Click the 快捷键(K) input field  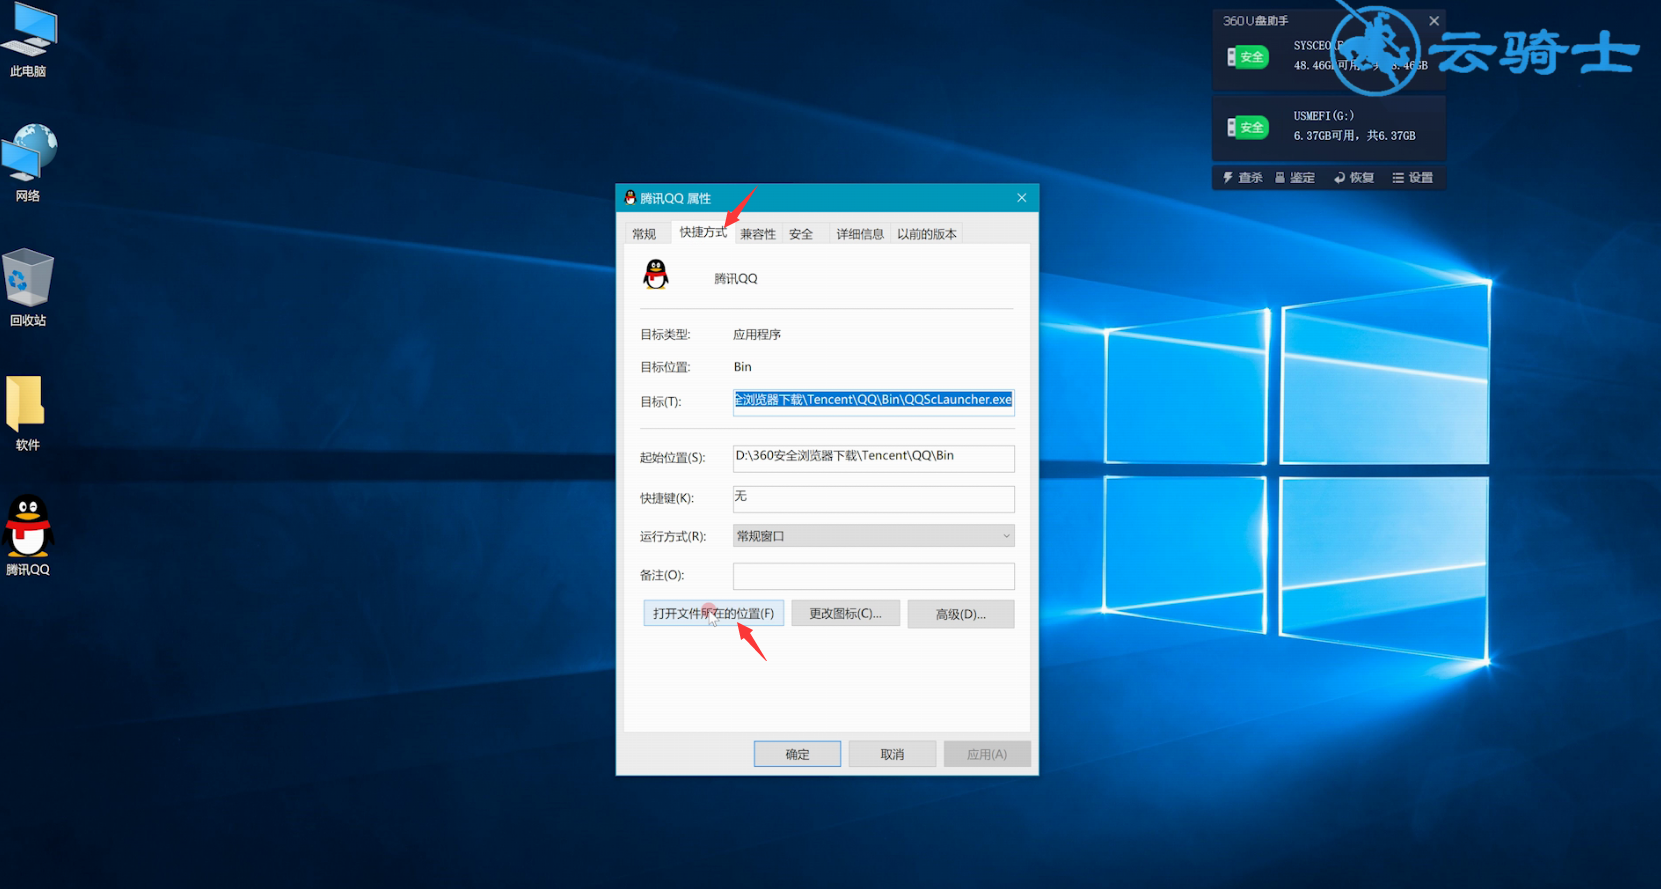pos(873,498)
